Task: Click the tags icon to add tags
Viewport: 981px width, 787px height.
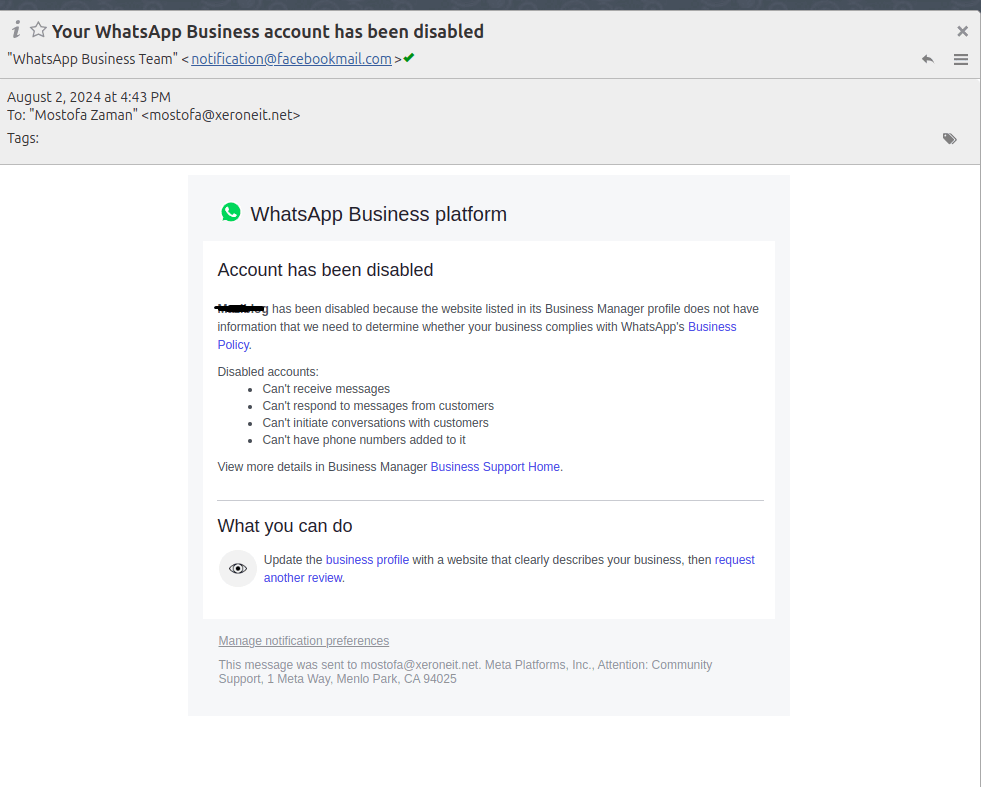Action: [950, 138]
